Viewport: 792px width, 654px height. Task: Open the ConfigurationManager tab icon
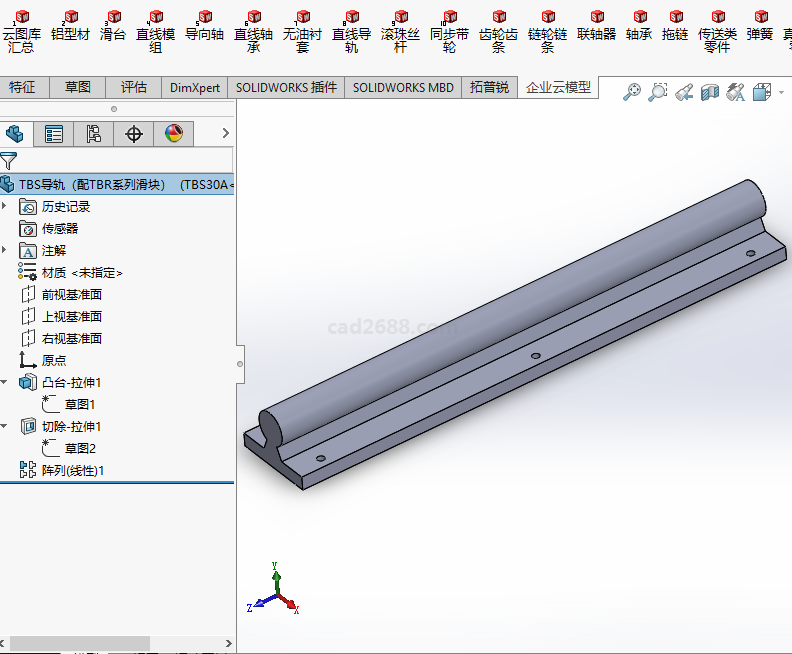tap(94, 133)
